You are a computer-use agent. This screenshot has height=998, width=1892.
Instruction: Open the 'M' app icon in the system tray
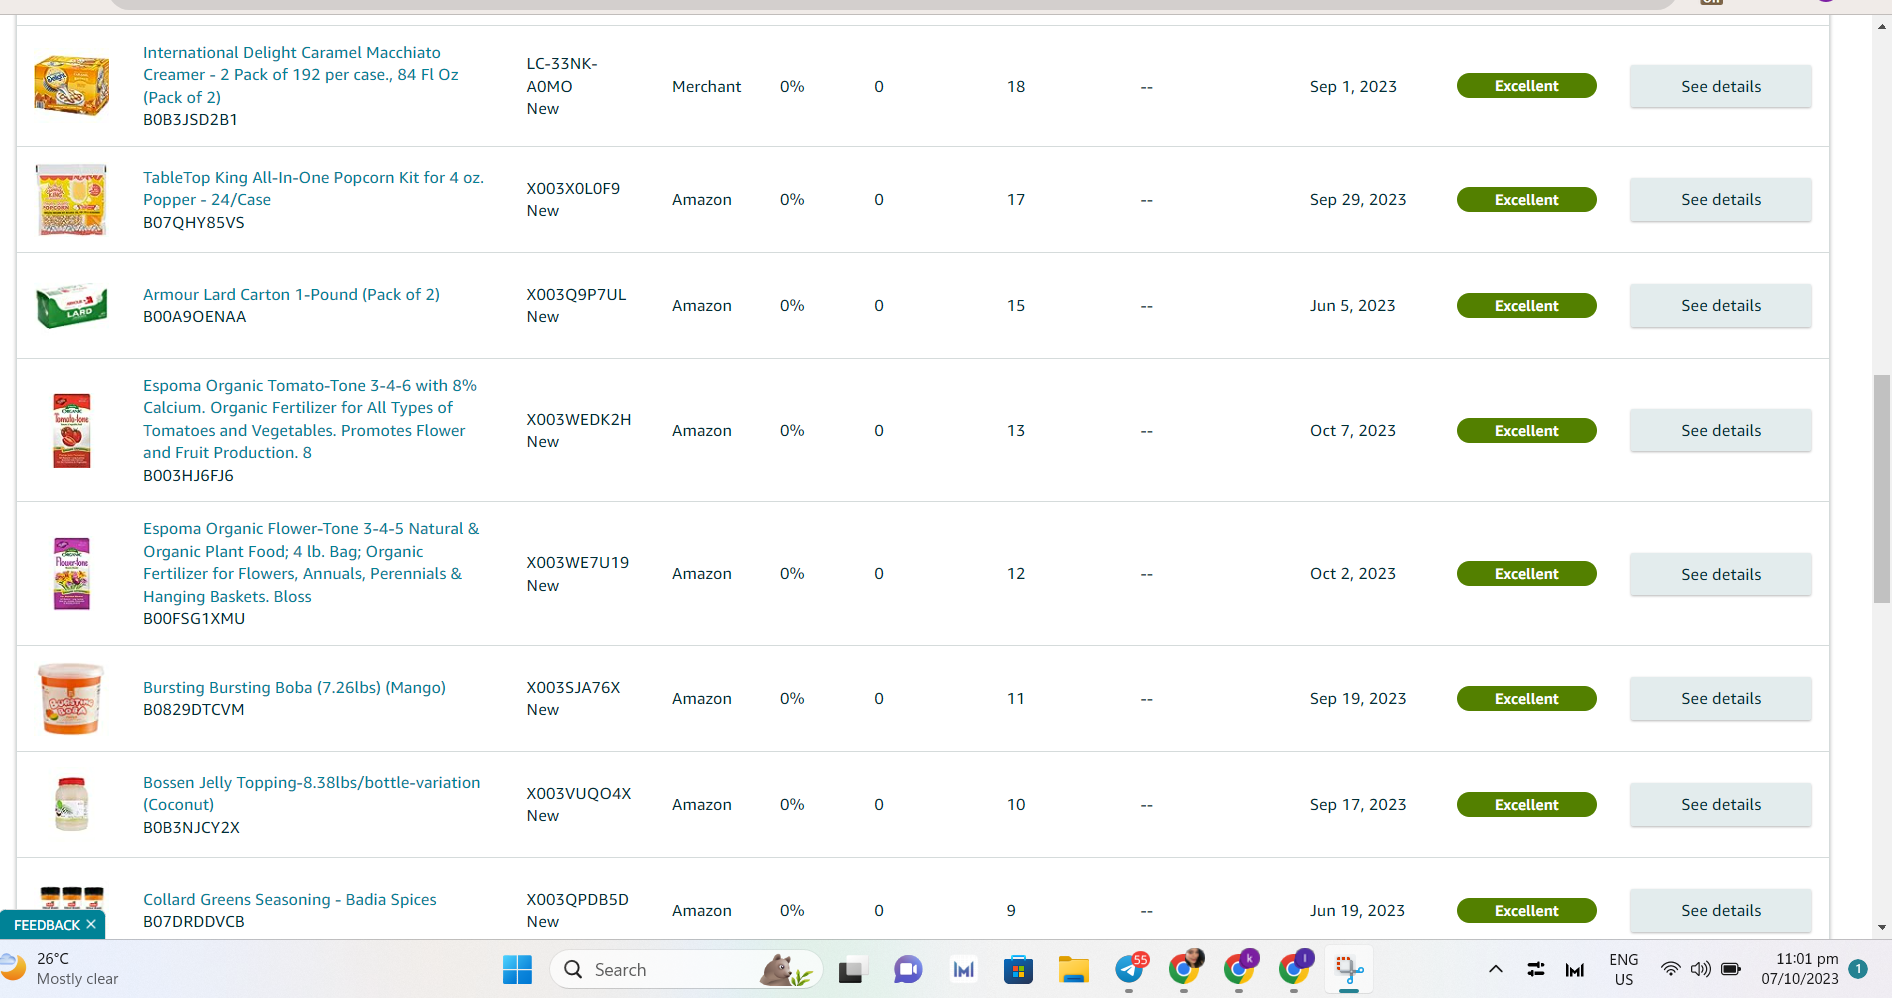(x=1575, y=969)
